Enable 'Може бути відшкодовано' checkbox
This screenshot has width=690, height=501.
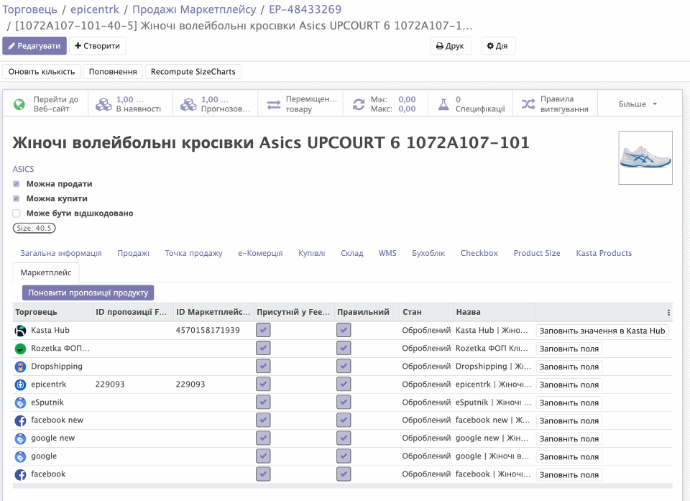pyautogui.click(x=16, y=213)
